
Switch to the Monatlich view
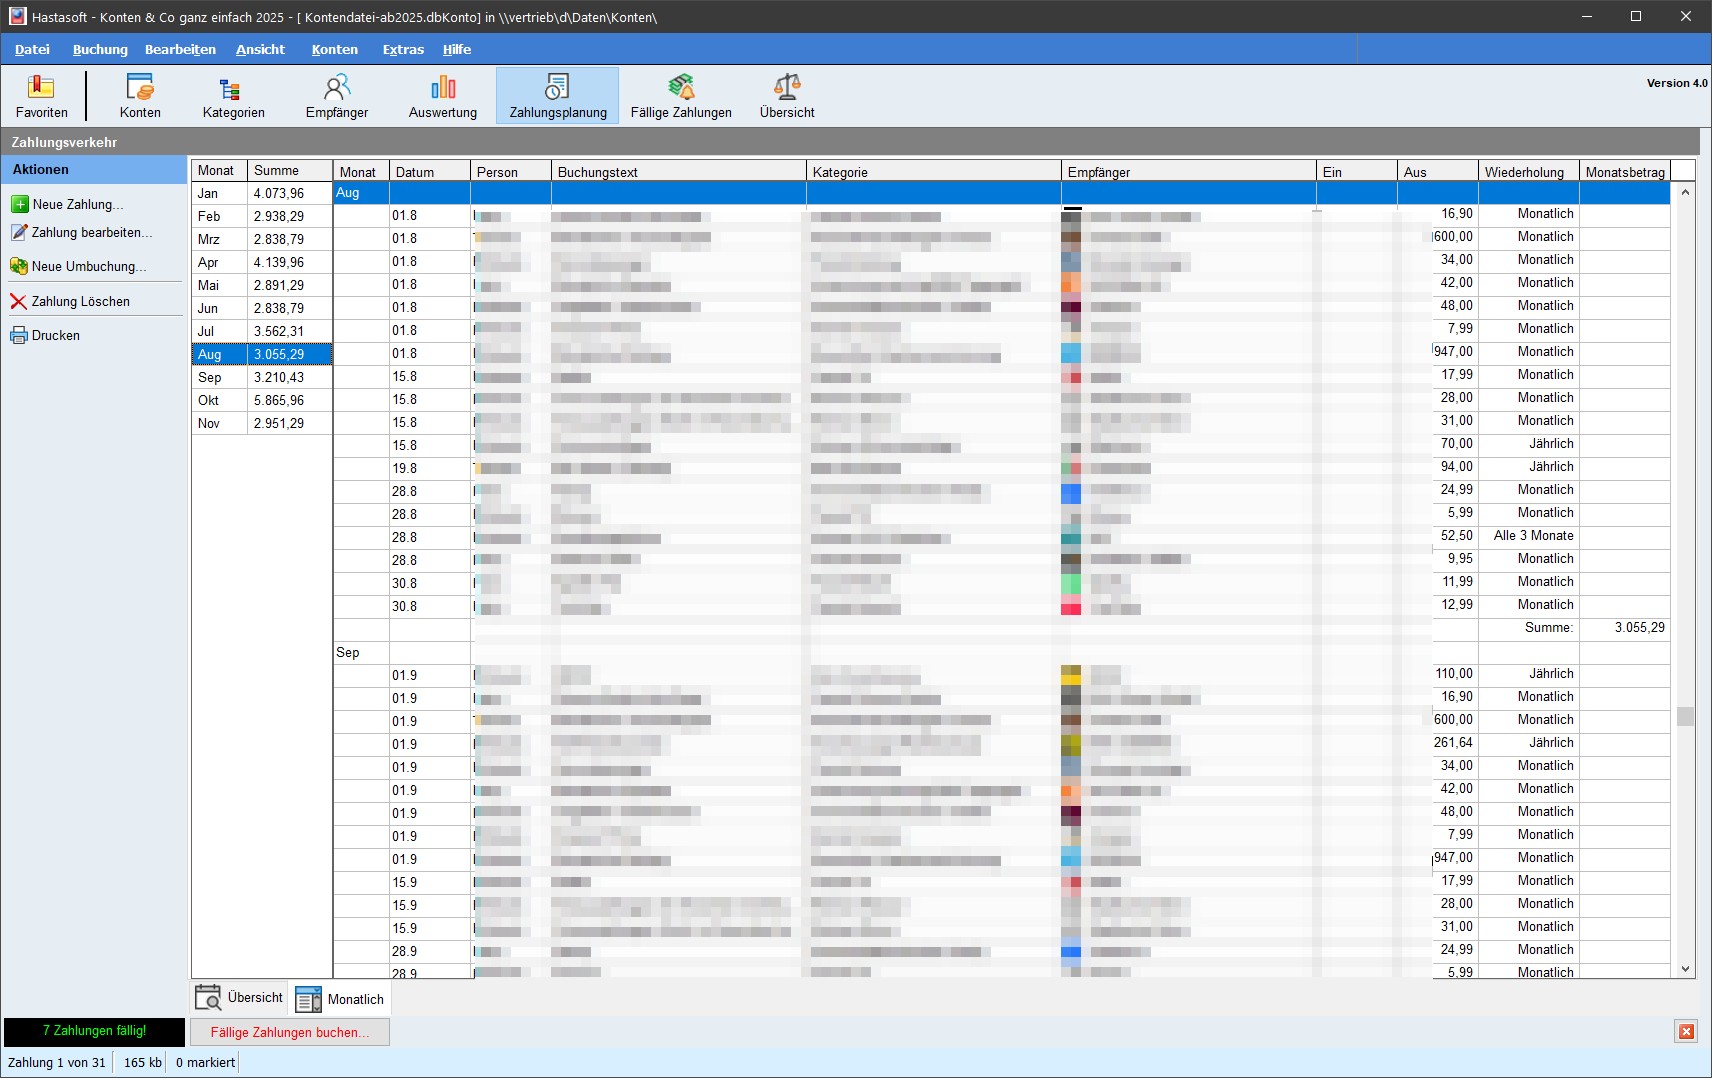[x=339, y=998]
